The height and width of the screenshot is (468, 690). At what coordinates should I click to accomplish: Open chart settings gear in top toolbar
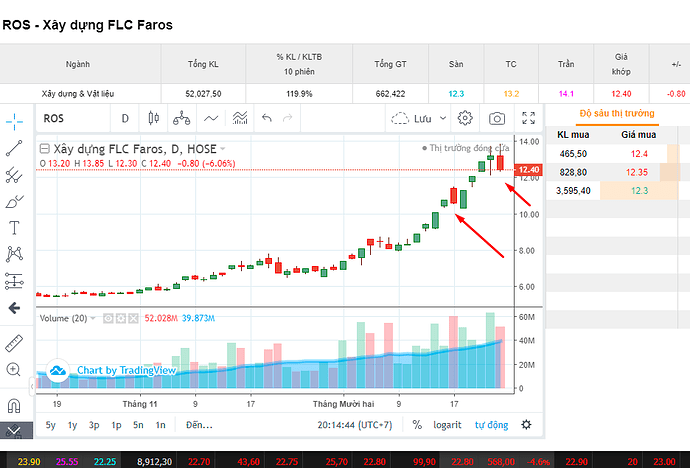coord(465,118)
